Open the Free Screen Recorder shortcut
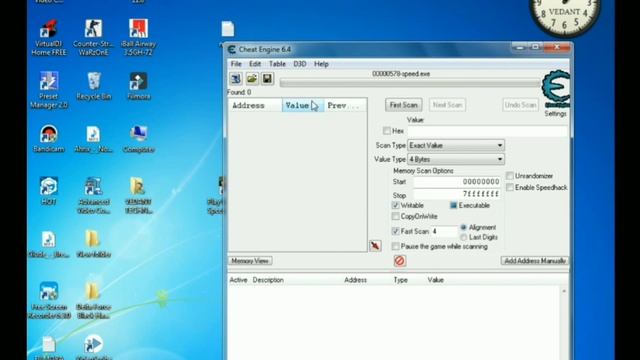Screen dimensions: 640x360 point(49,300)
